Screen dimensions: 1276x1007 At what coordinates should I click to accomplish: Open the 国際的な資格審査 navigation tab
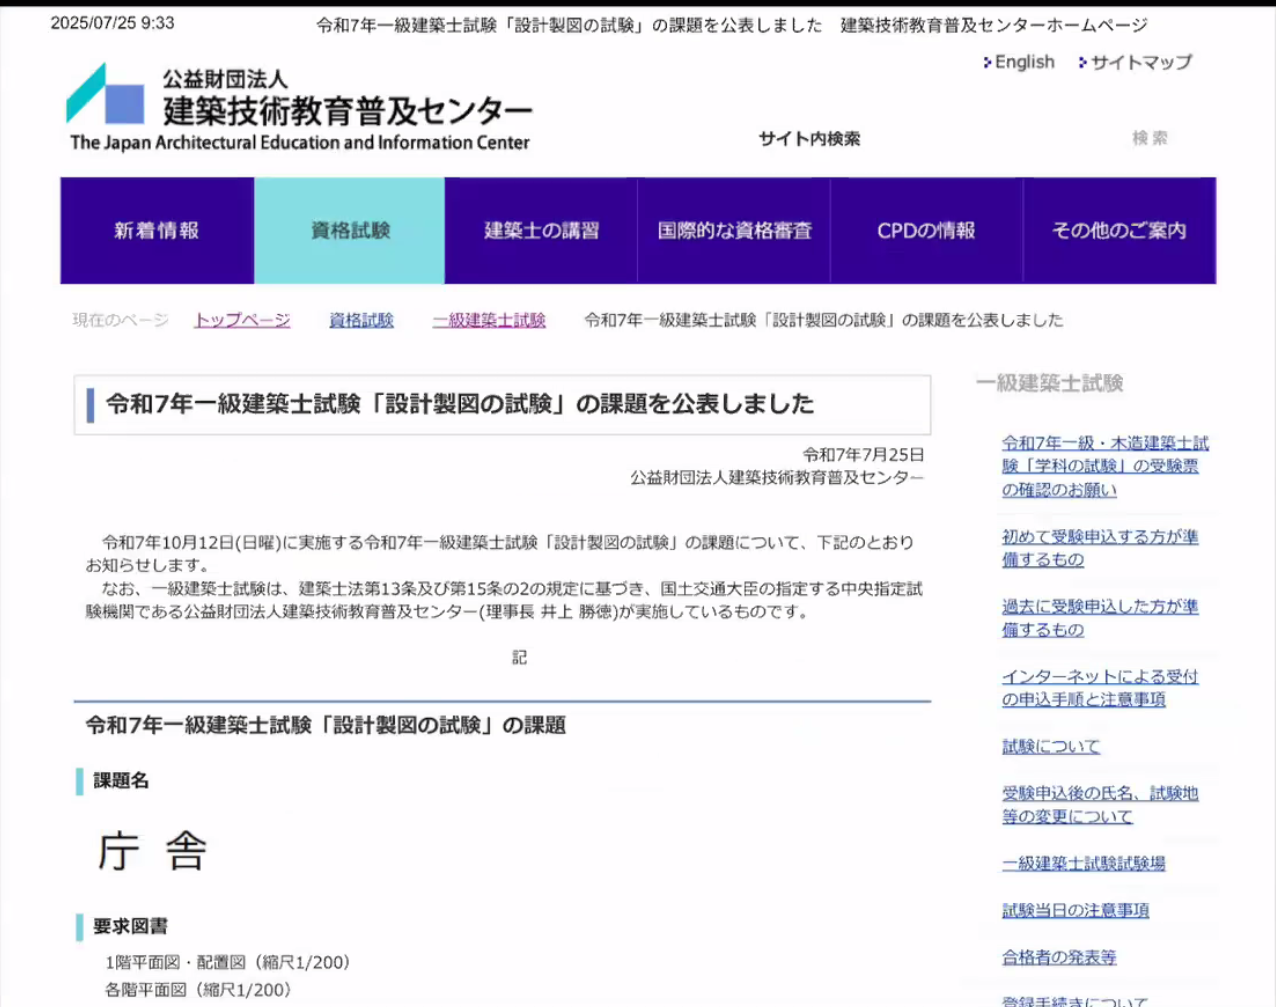[734, 231]
